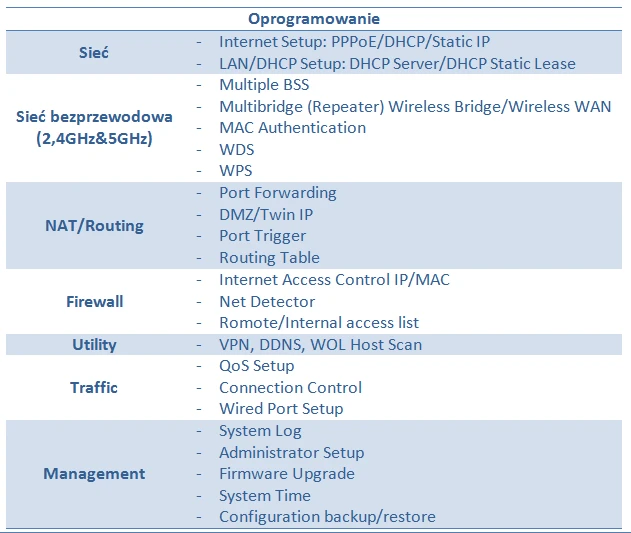Select the MAC Authentication item
This screenshot has width=631, height=533.
pyautogui.click(x=292, y=128)
